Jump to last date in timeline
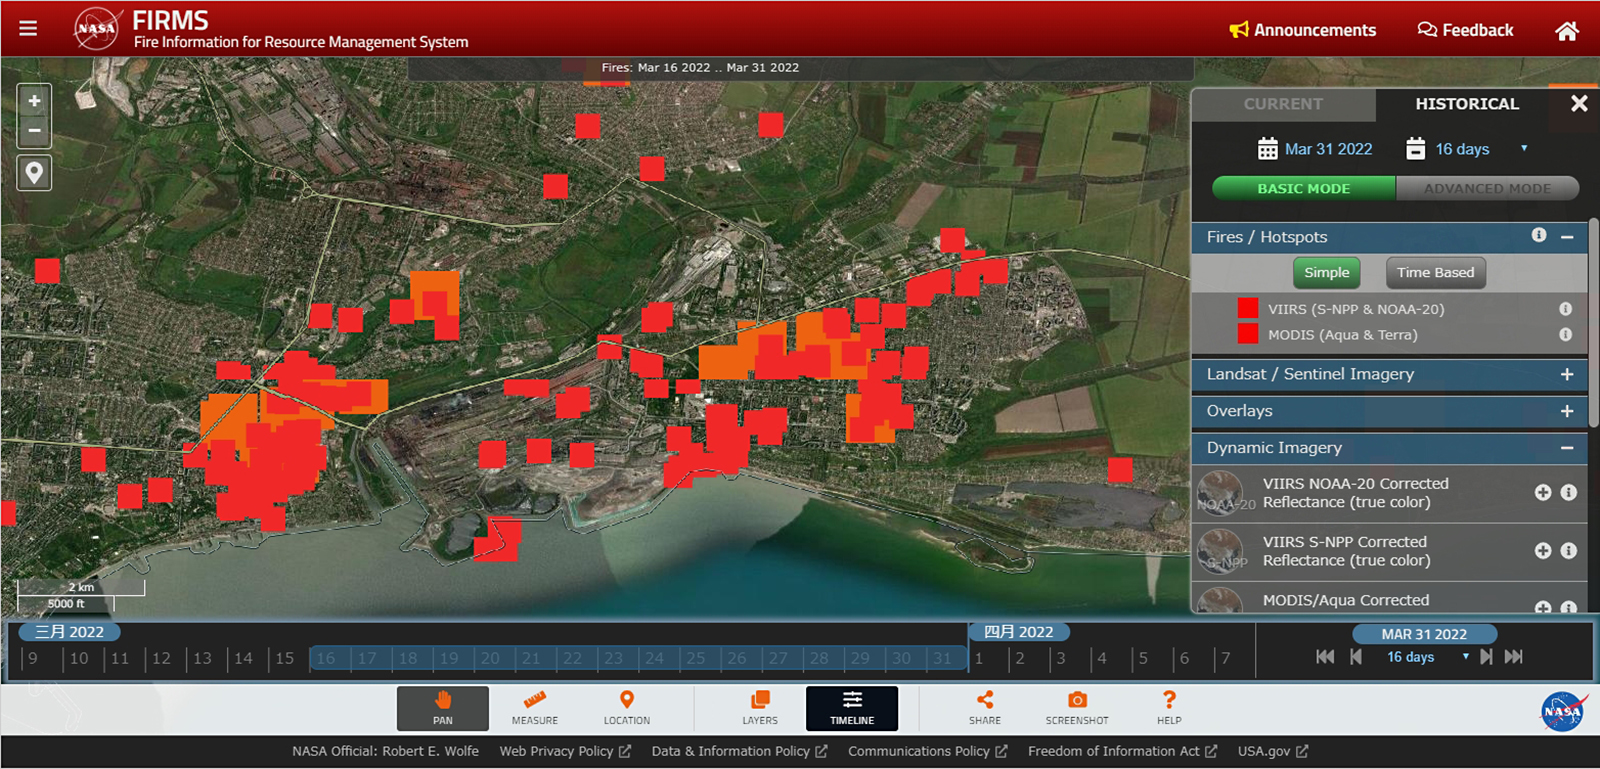This screenshot has width=1600, height=769. (x=1514, y=657)
